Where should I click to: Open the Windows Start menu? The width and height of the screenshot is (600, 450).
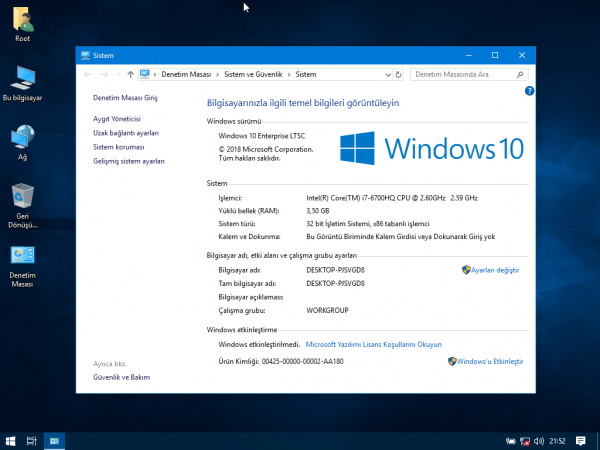(10, 440)
